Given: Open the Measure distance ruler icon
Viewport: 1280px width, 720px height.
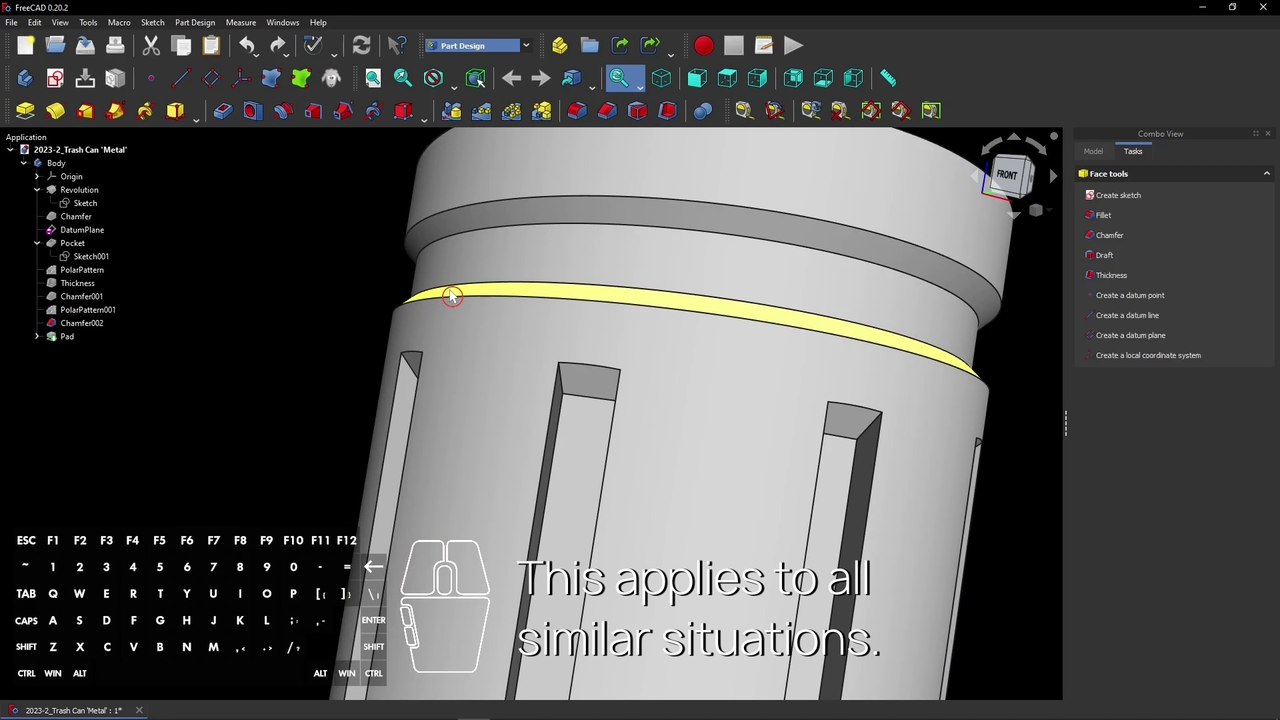Looking at the screenshot, I should (x=888, y=78).
